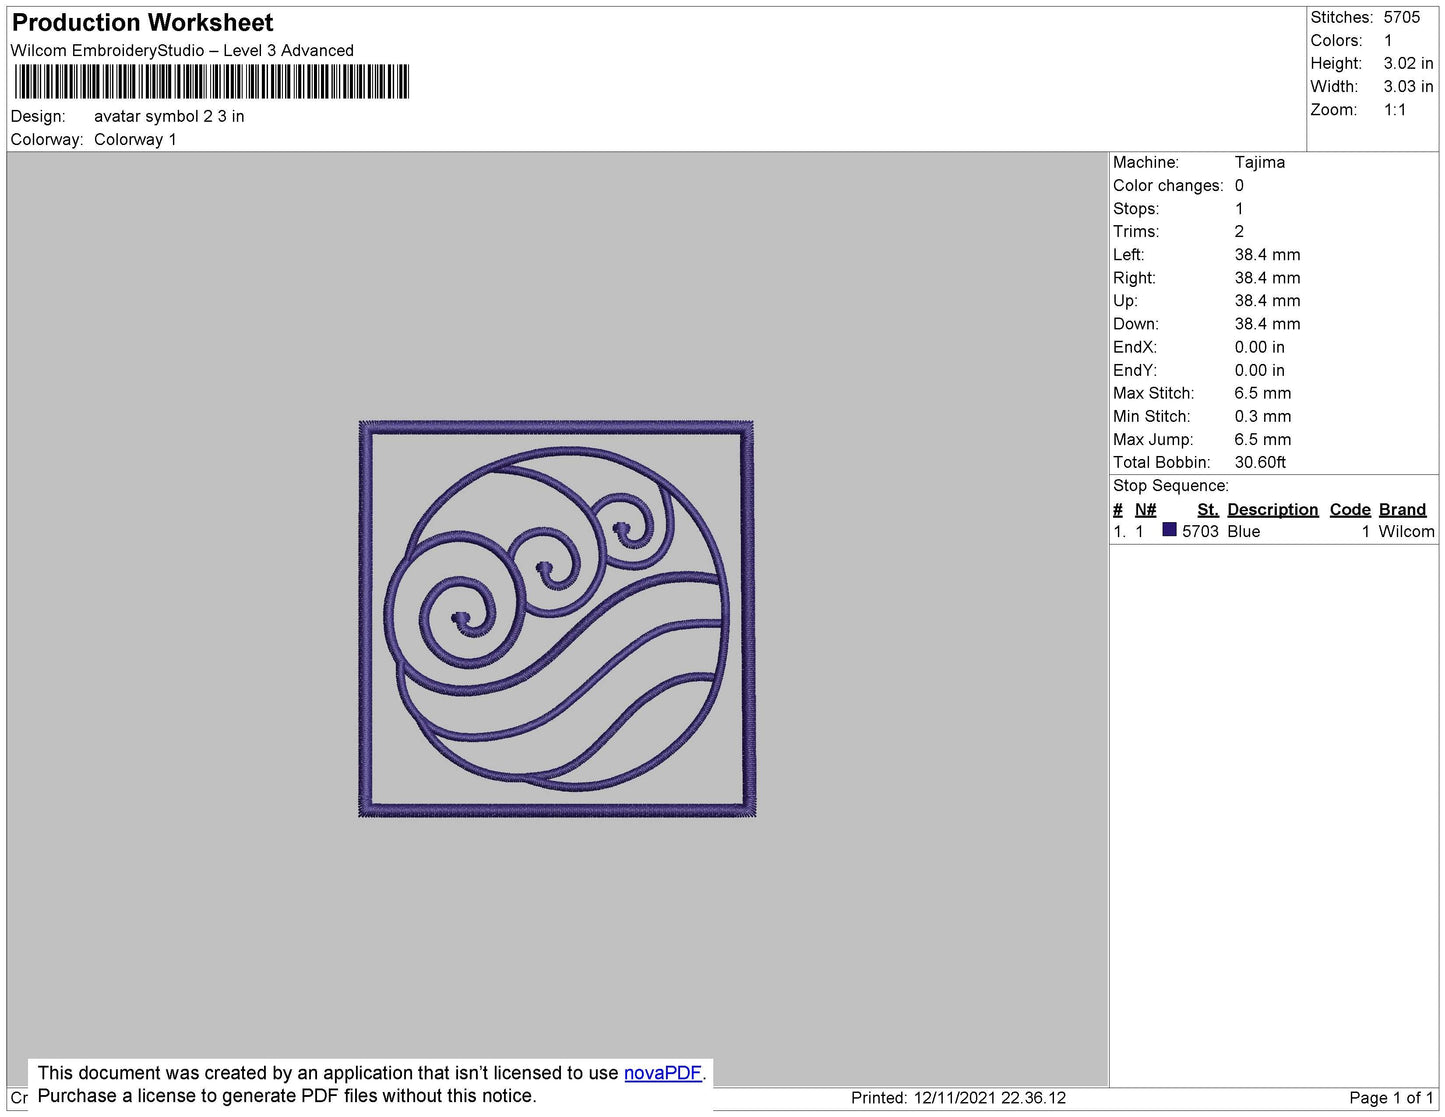Select the Color changes value 0
The height and width of the screenshot is (1117, 1445).
pos(1239,185)
